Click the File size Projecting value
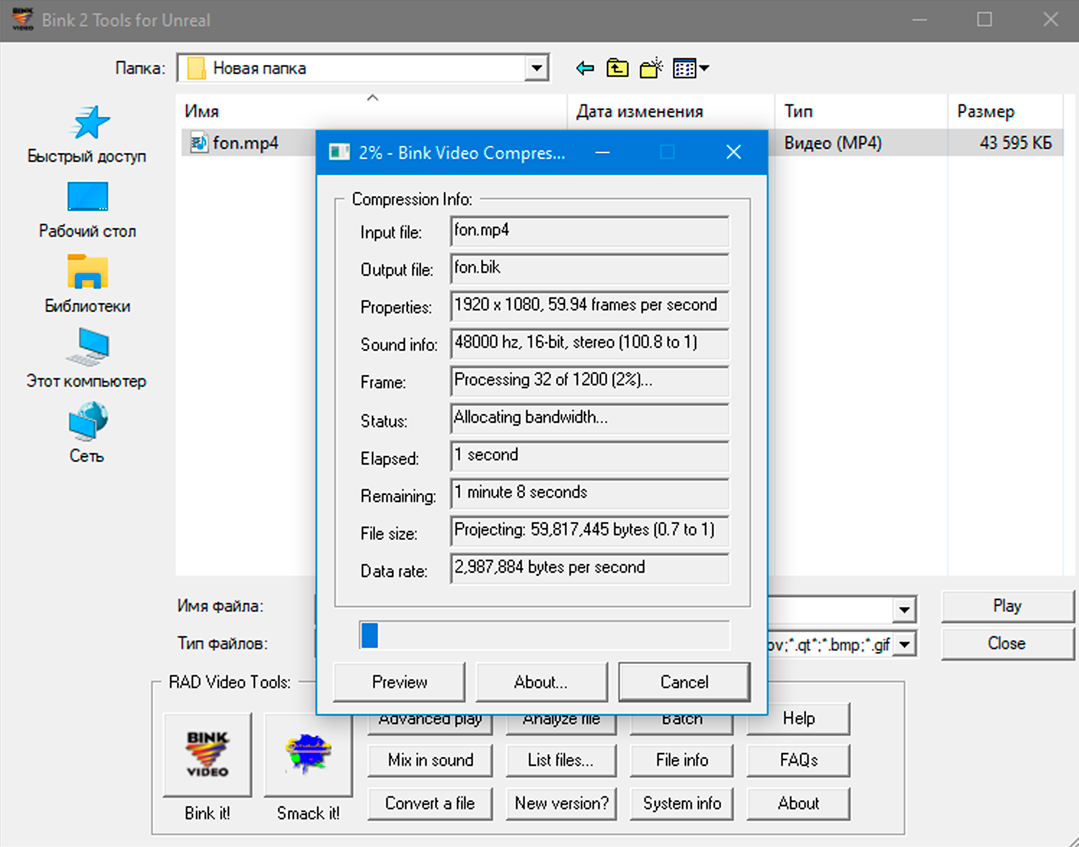This screenshot has width=1079, height=847. [x=590, y=530]
